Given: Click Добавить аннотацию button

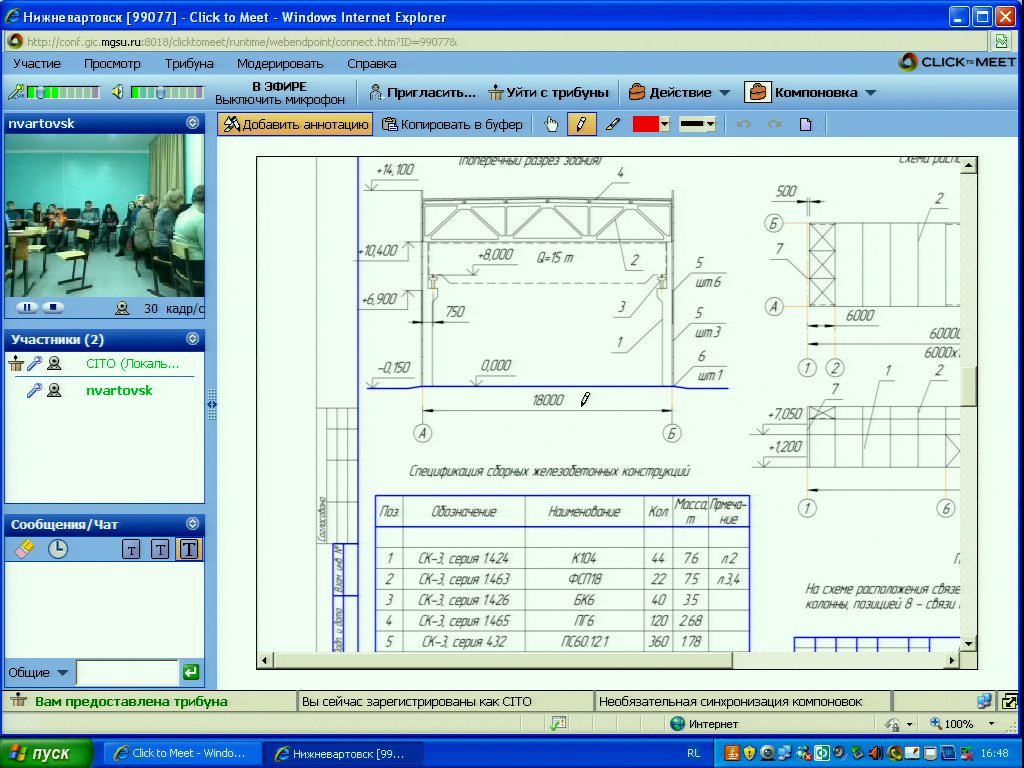Looking at the screenshot, I should coord(295,124).
